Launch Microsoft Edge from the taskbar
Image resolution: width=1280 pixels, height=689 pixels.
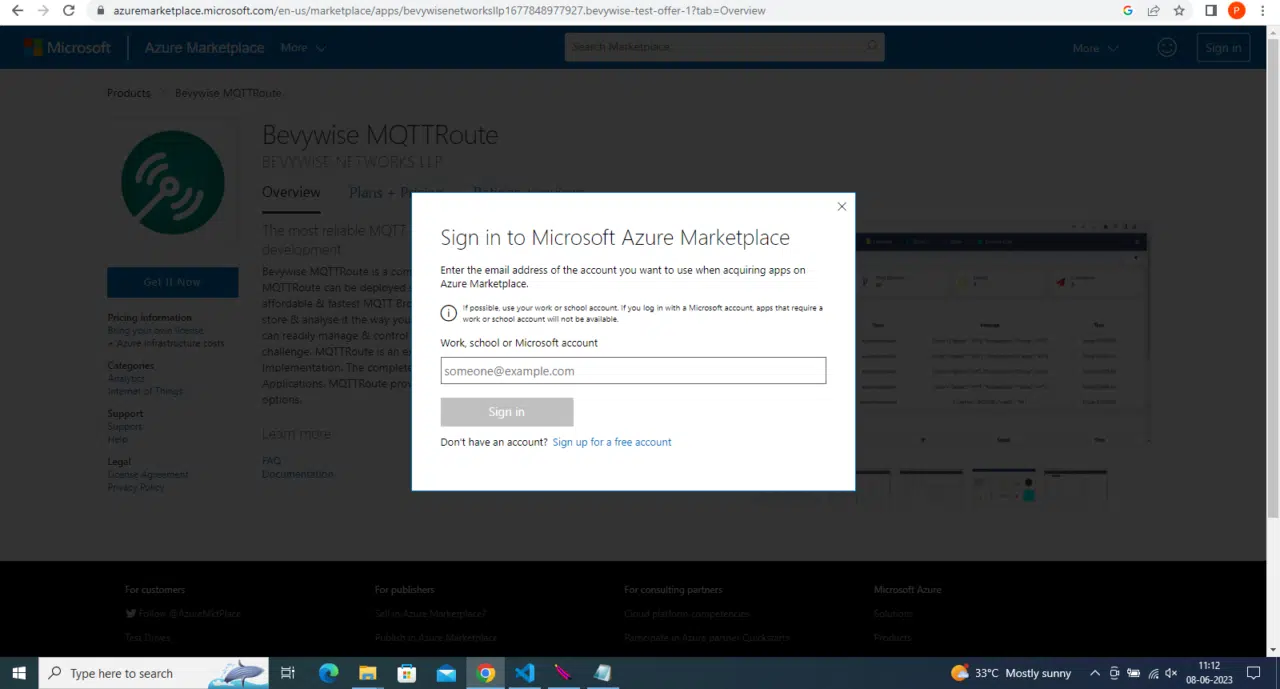(x=328, y=673)
